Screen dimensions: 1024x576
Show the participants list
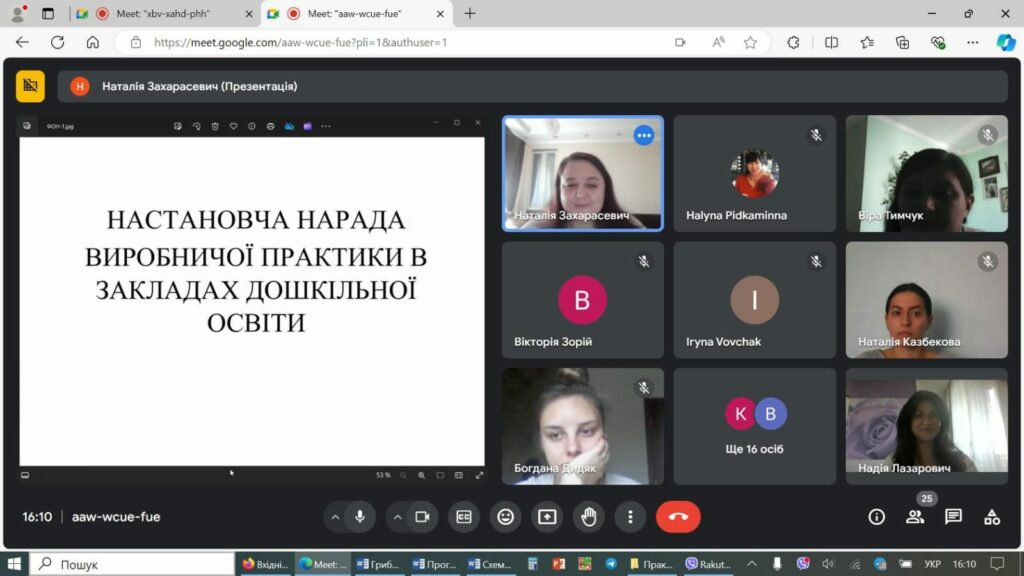coord(915,517)
